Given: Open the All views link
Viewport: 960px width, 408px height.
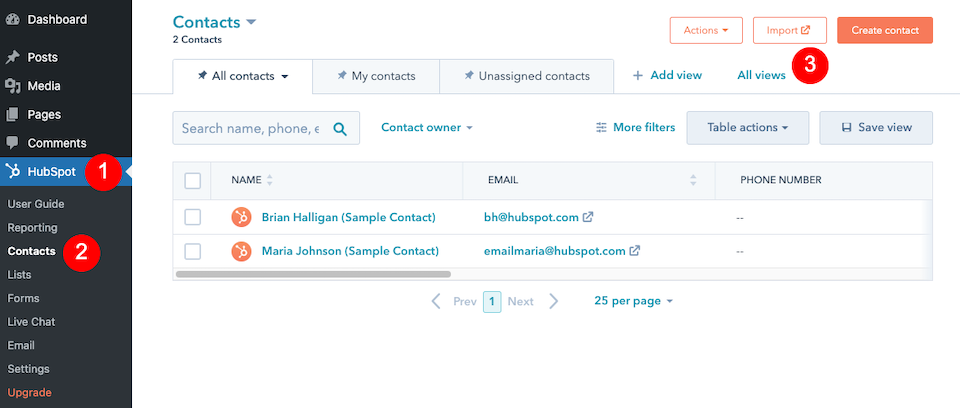Looking at the screenshot, I should point(761,75).
